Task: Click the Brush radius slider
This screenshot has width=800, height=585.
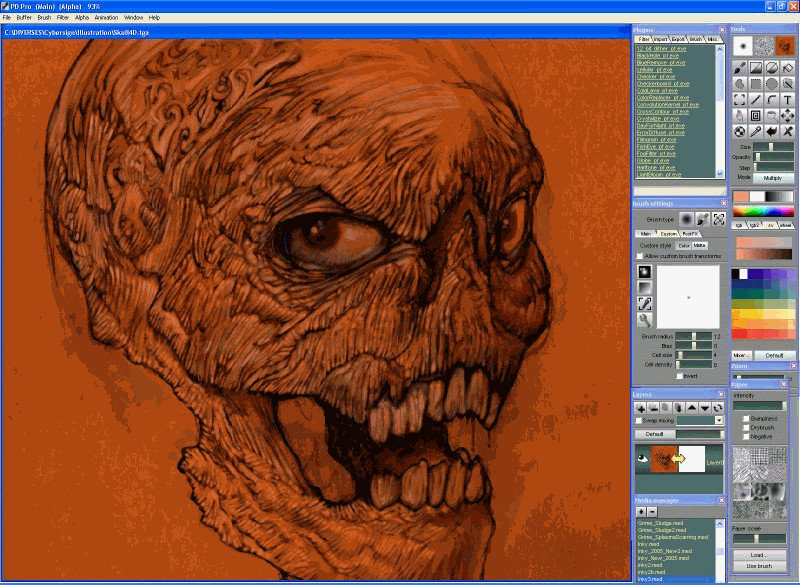Action: pyautogui.click(x=693, y=336)
